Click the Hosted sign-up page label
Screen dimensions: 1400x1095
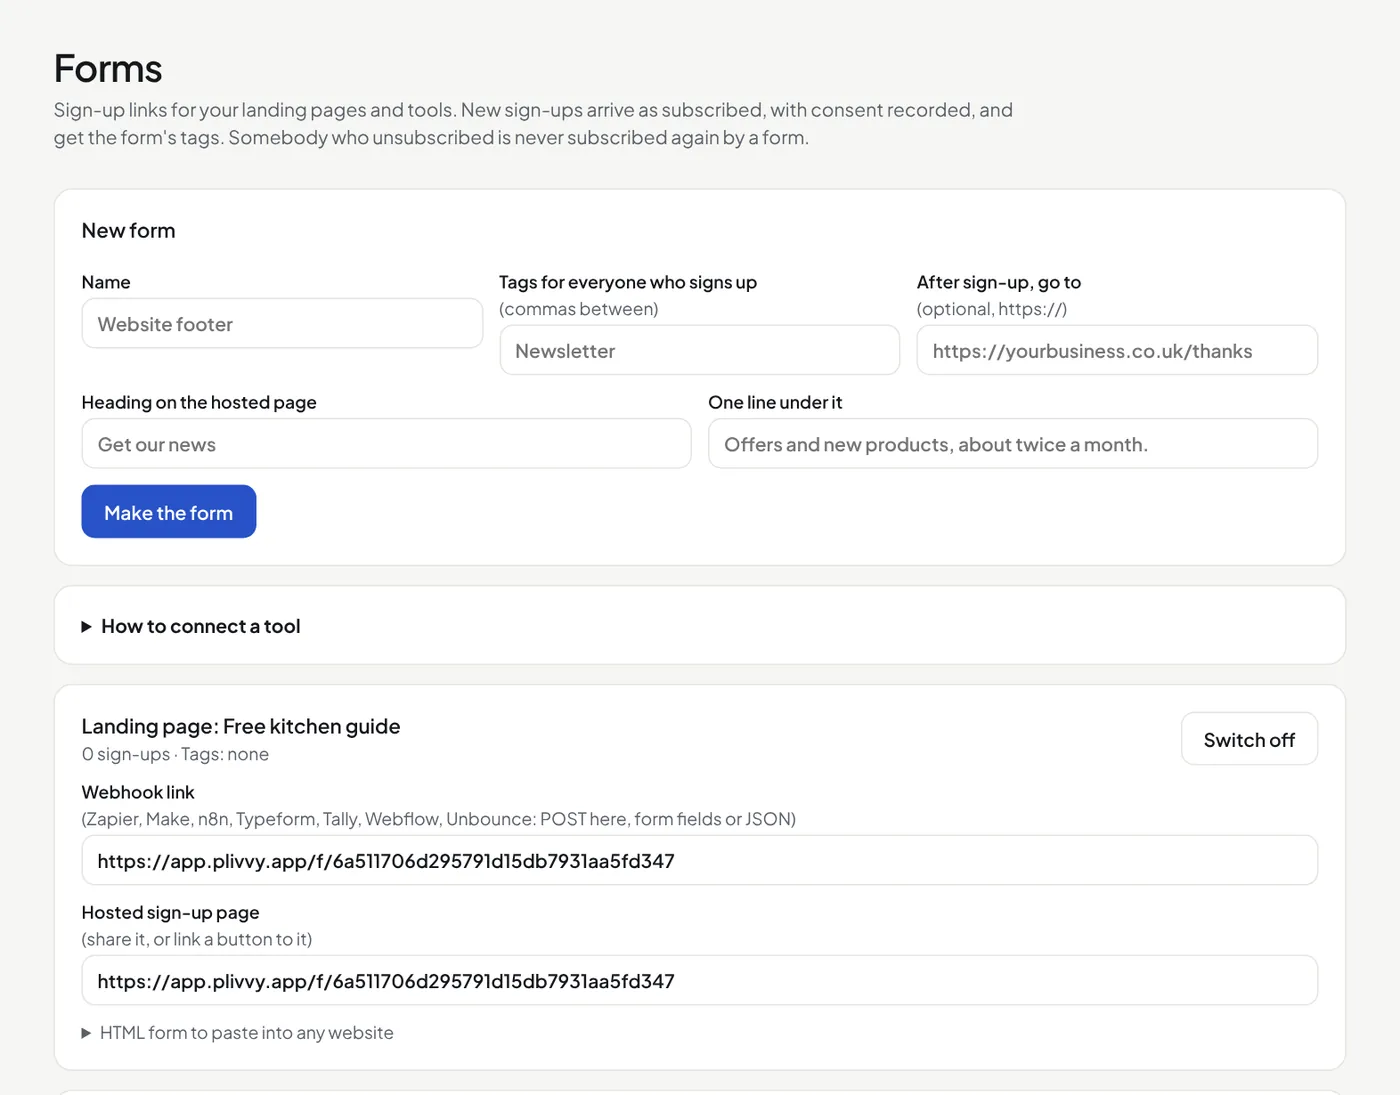[x=170, y=912]
